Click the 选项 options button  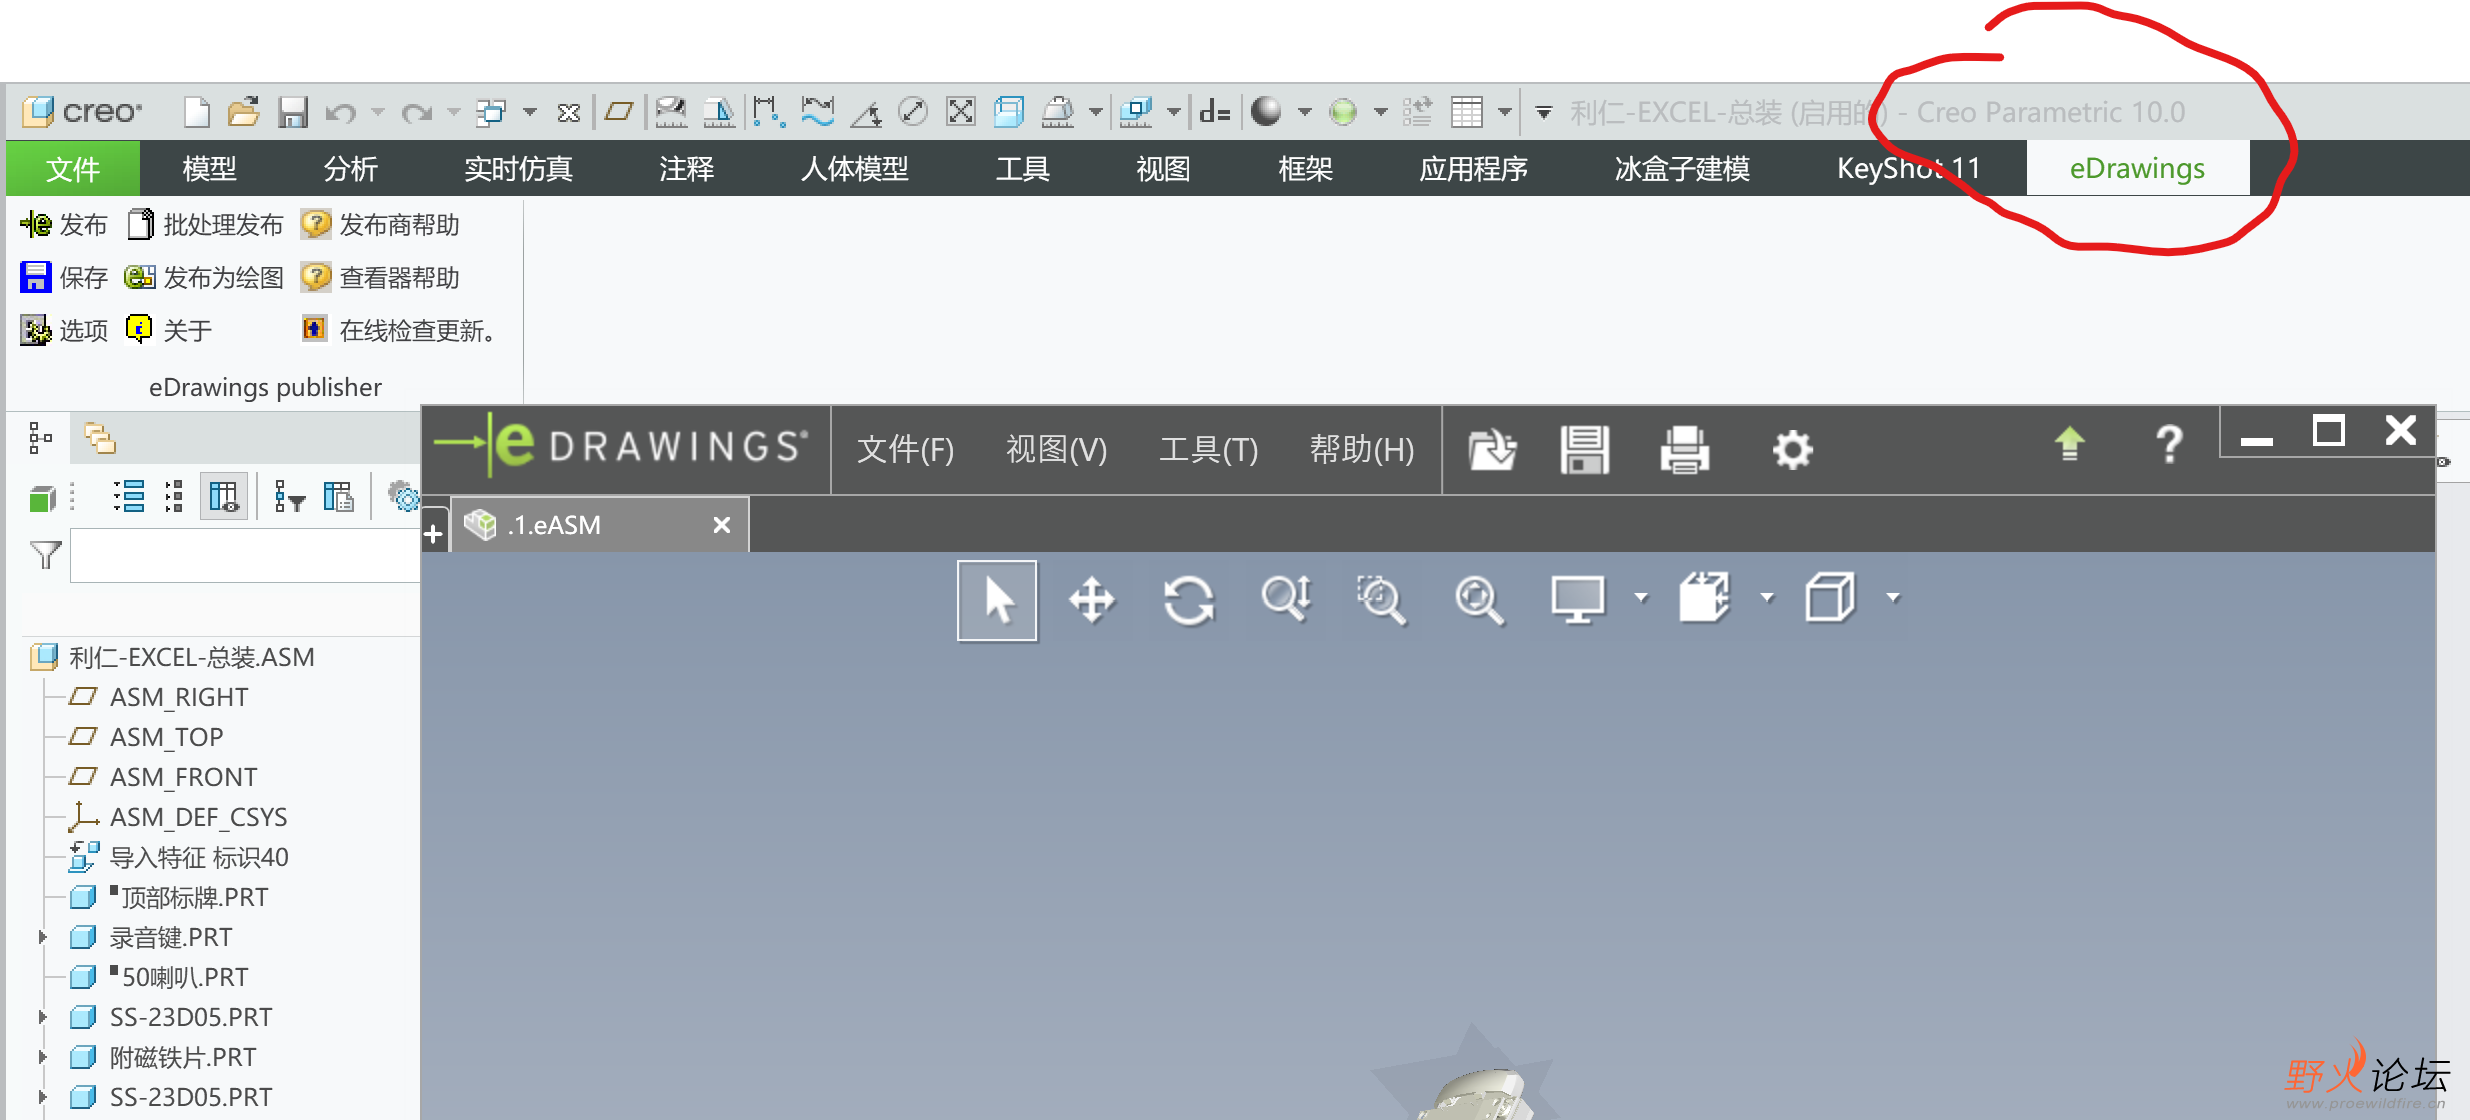(64, 330)
